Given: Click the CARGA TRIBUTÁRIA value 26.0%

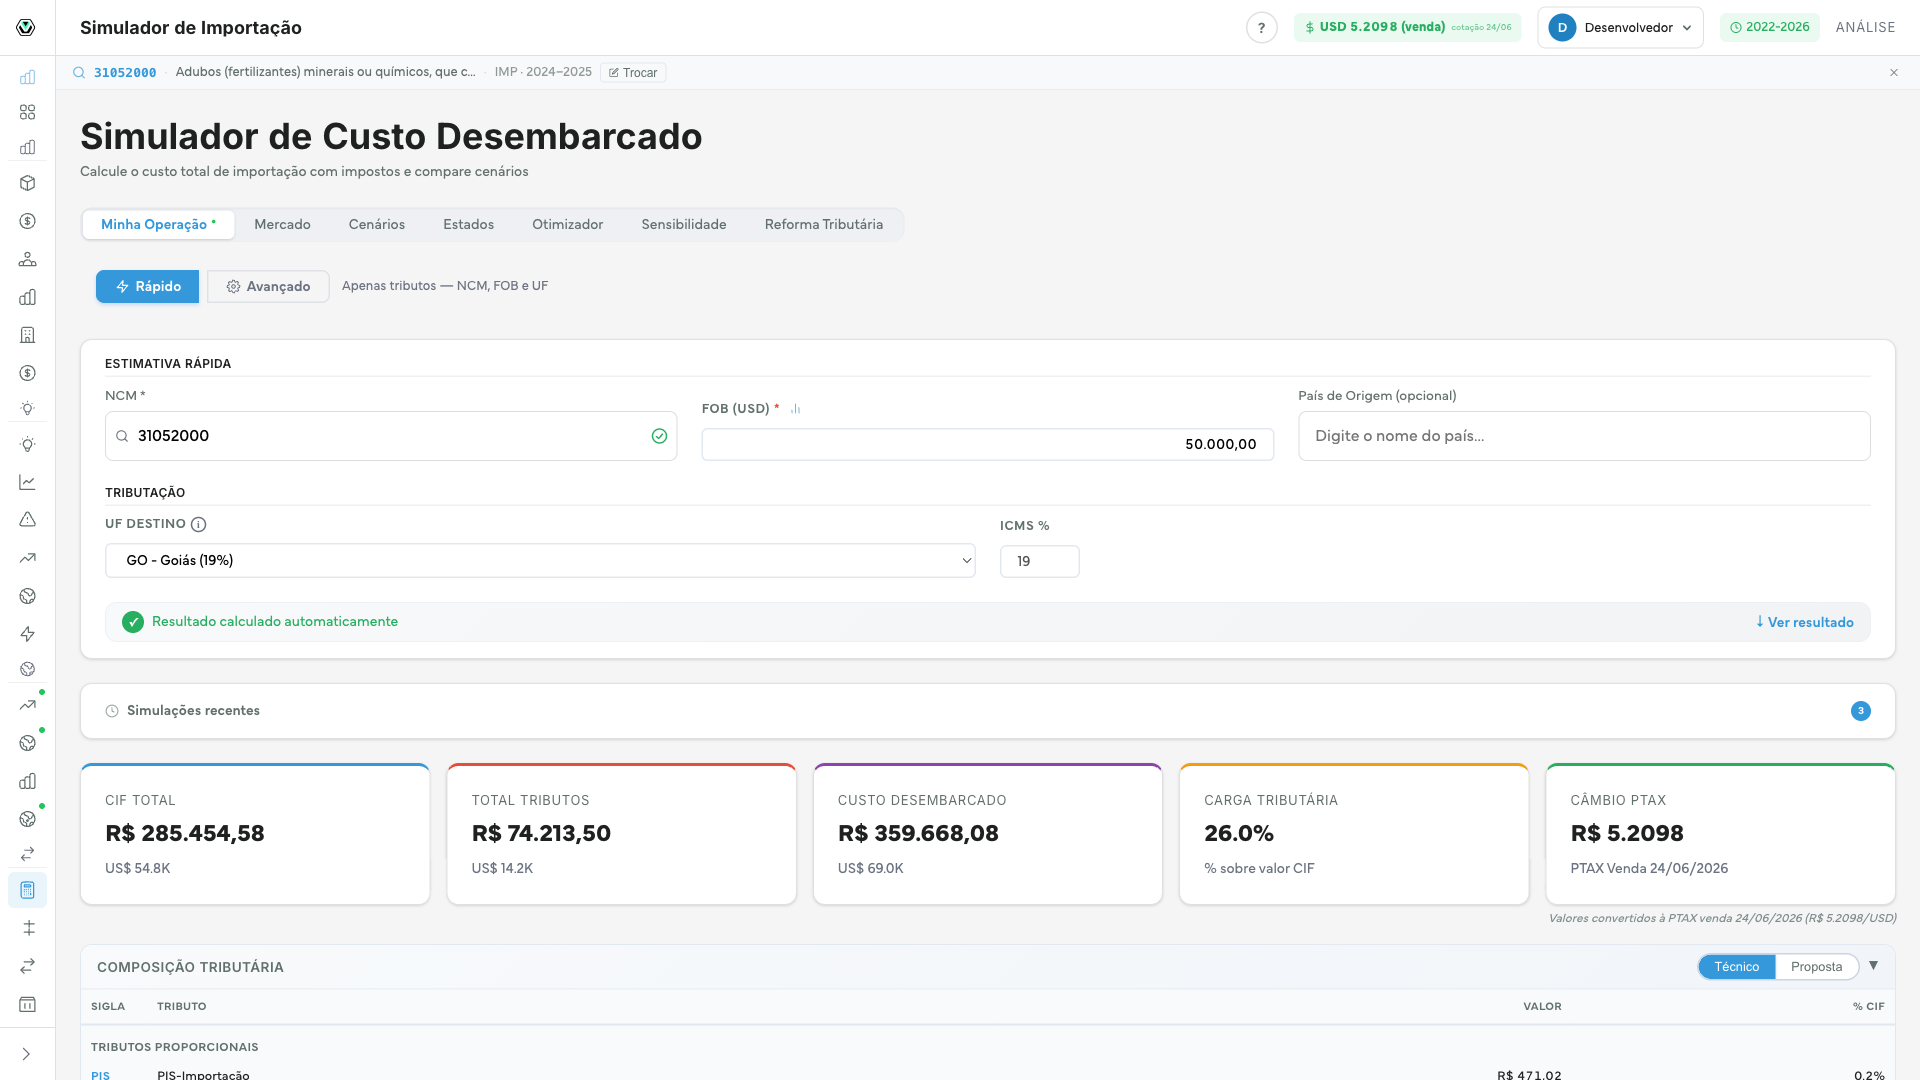Looking at the screenshot, I should tap(1239, 833).
